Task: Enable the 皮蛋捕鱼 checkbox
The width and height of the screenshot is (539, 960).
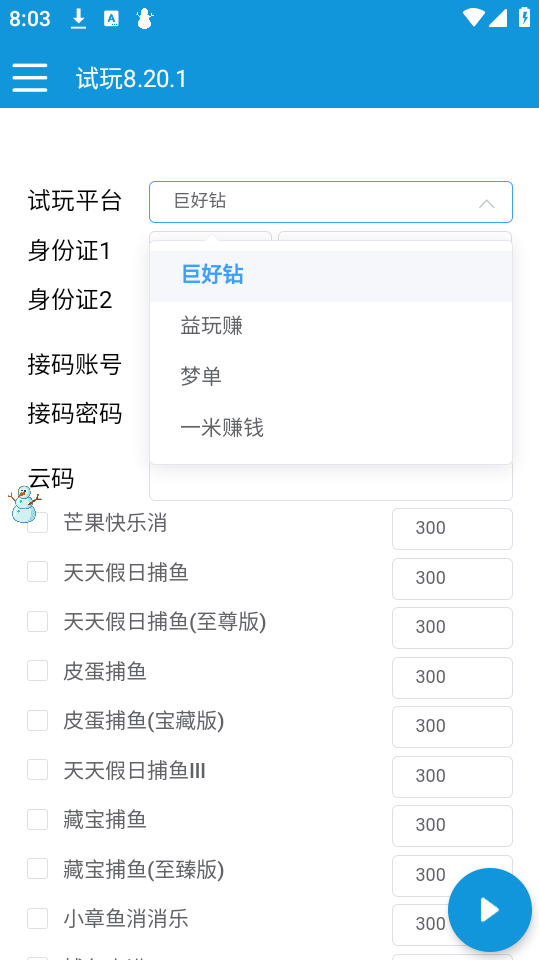Action: click(x=37, y=671)
